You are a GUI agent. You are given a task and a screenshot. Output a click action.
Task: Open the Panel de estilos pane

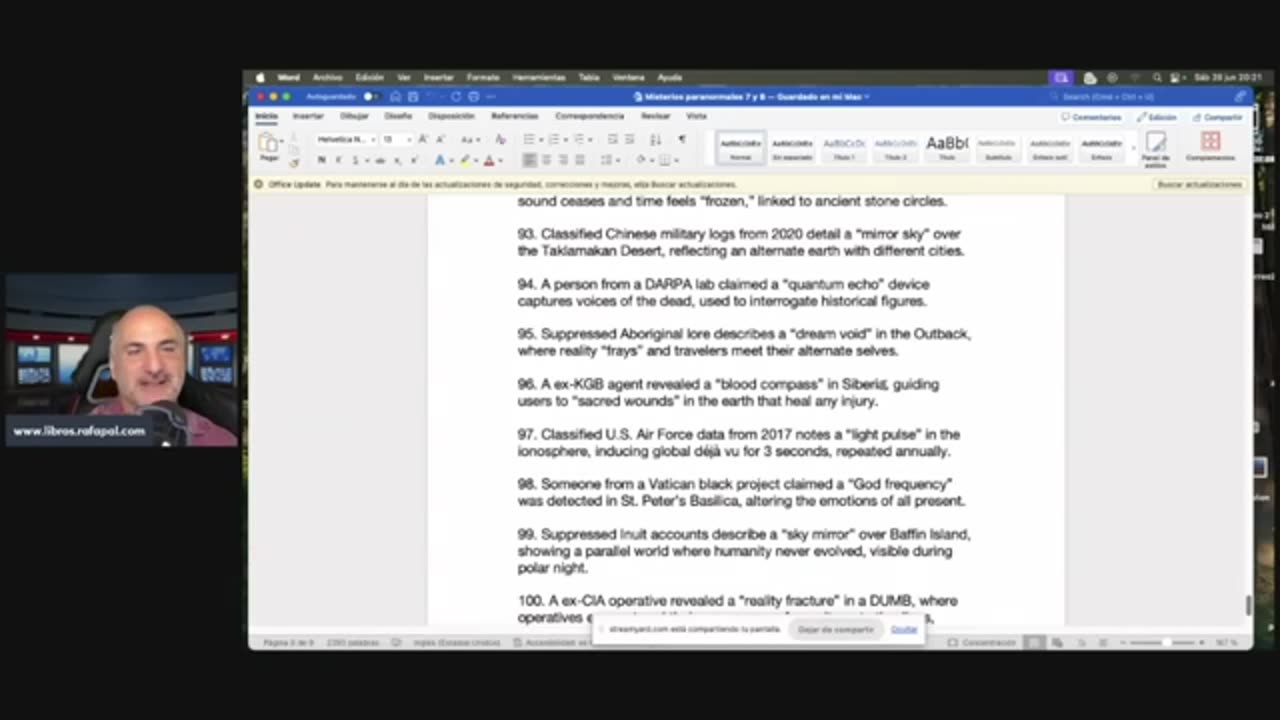1156,148
